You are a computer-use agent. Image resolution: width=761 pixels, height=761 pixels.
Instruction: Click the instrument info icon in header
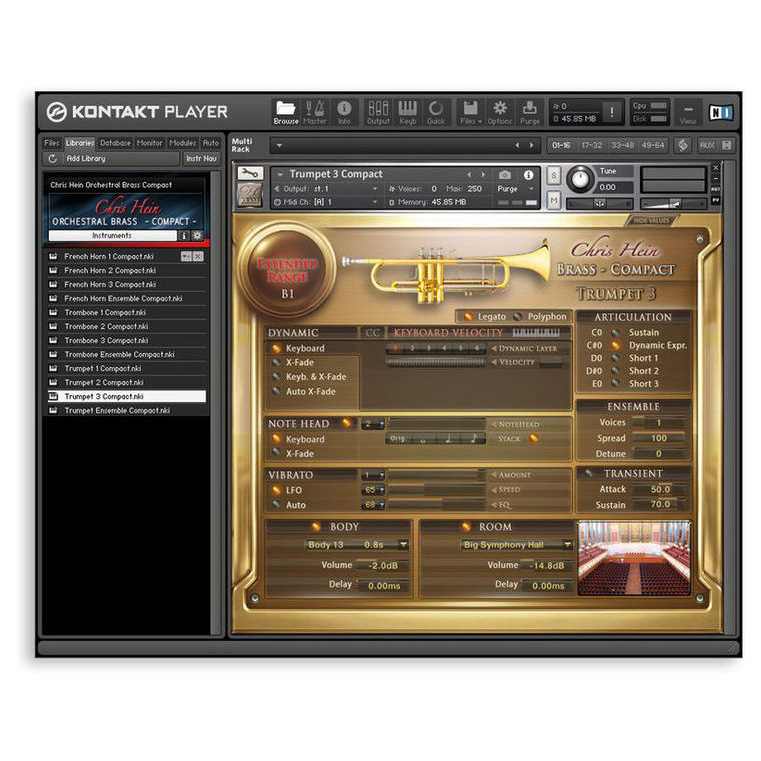click(529, 175)
